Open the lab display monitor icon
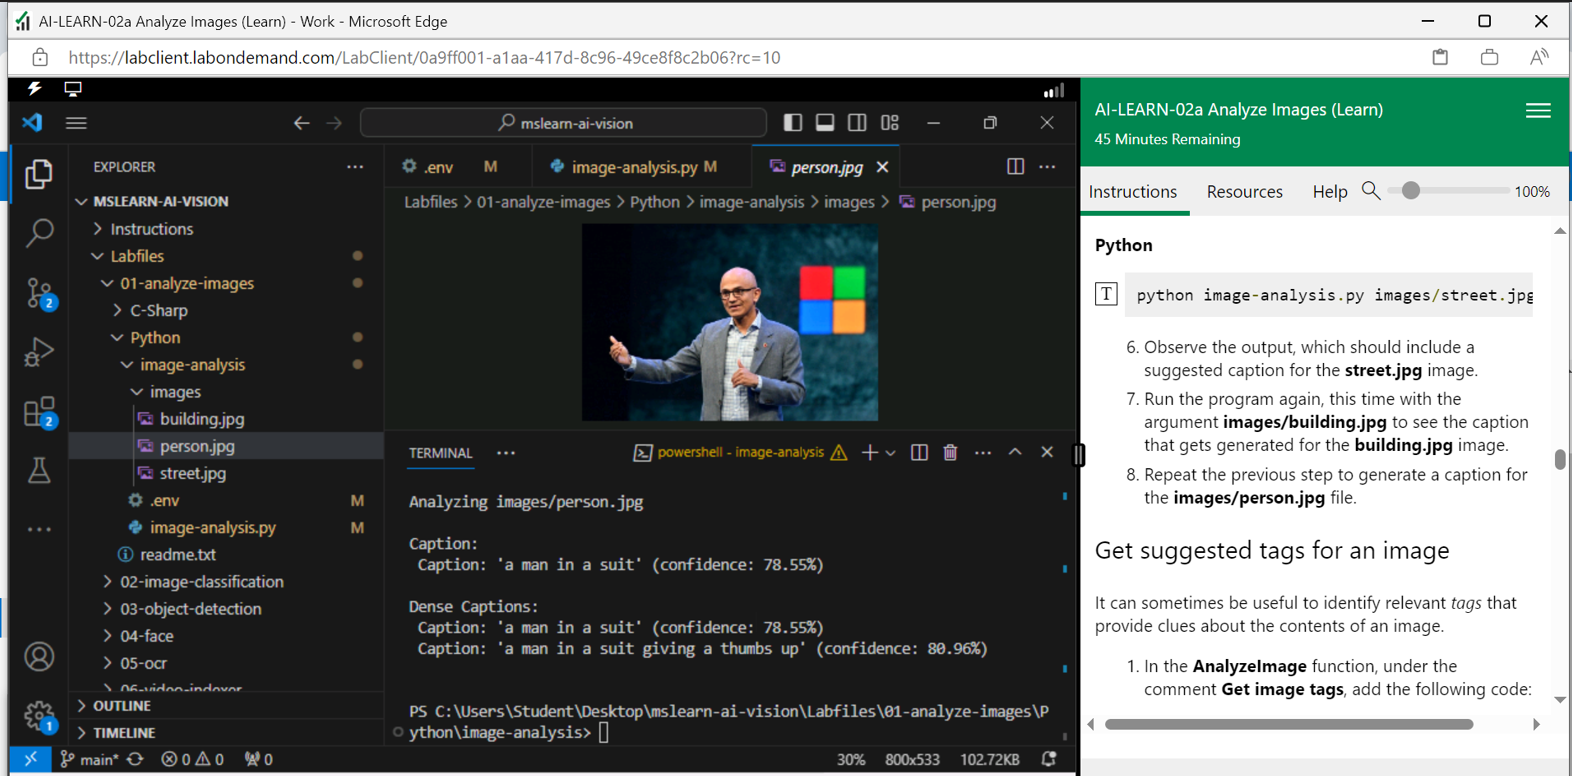This screenshot has width=1572, height=776. 73,89
